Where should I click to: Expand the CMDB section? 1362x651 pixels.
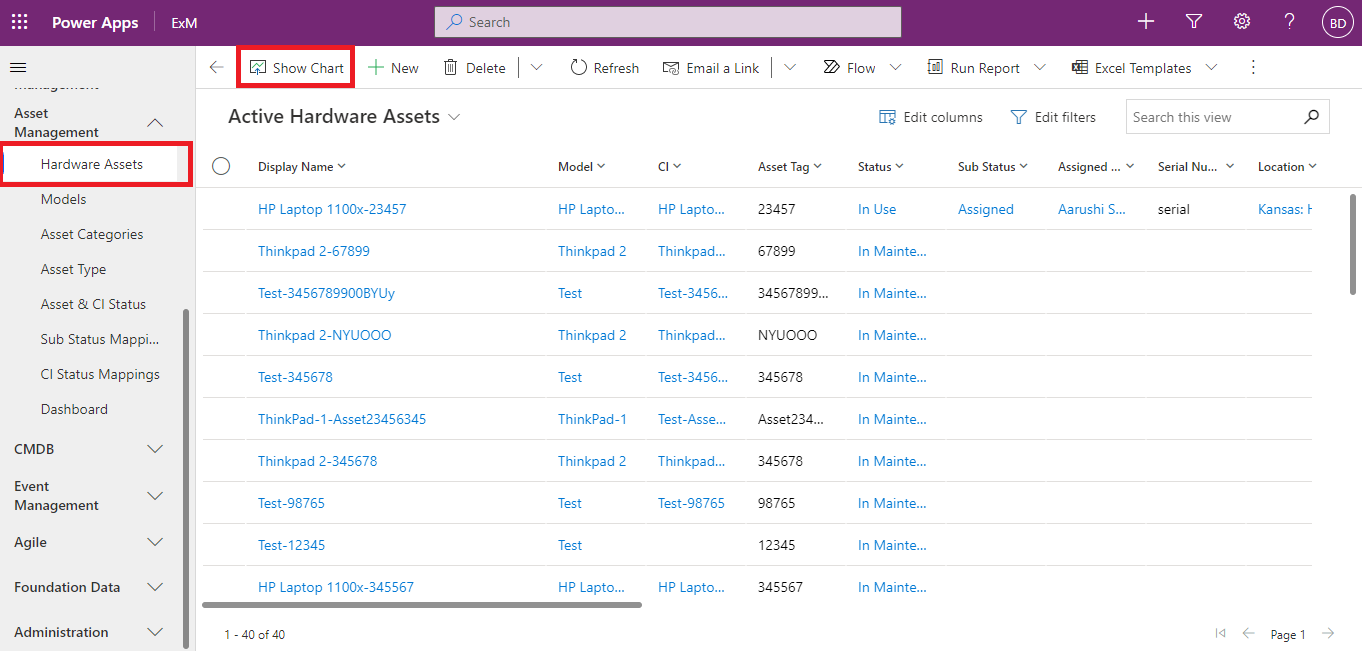point(155,449)
